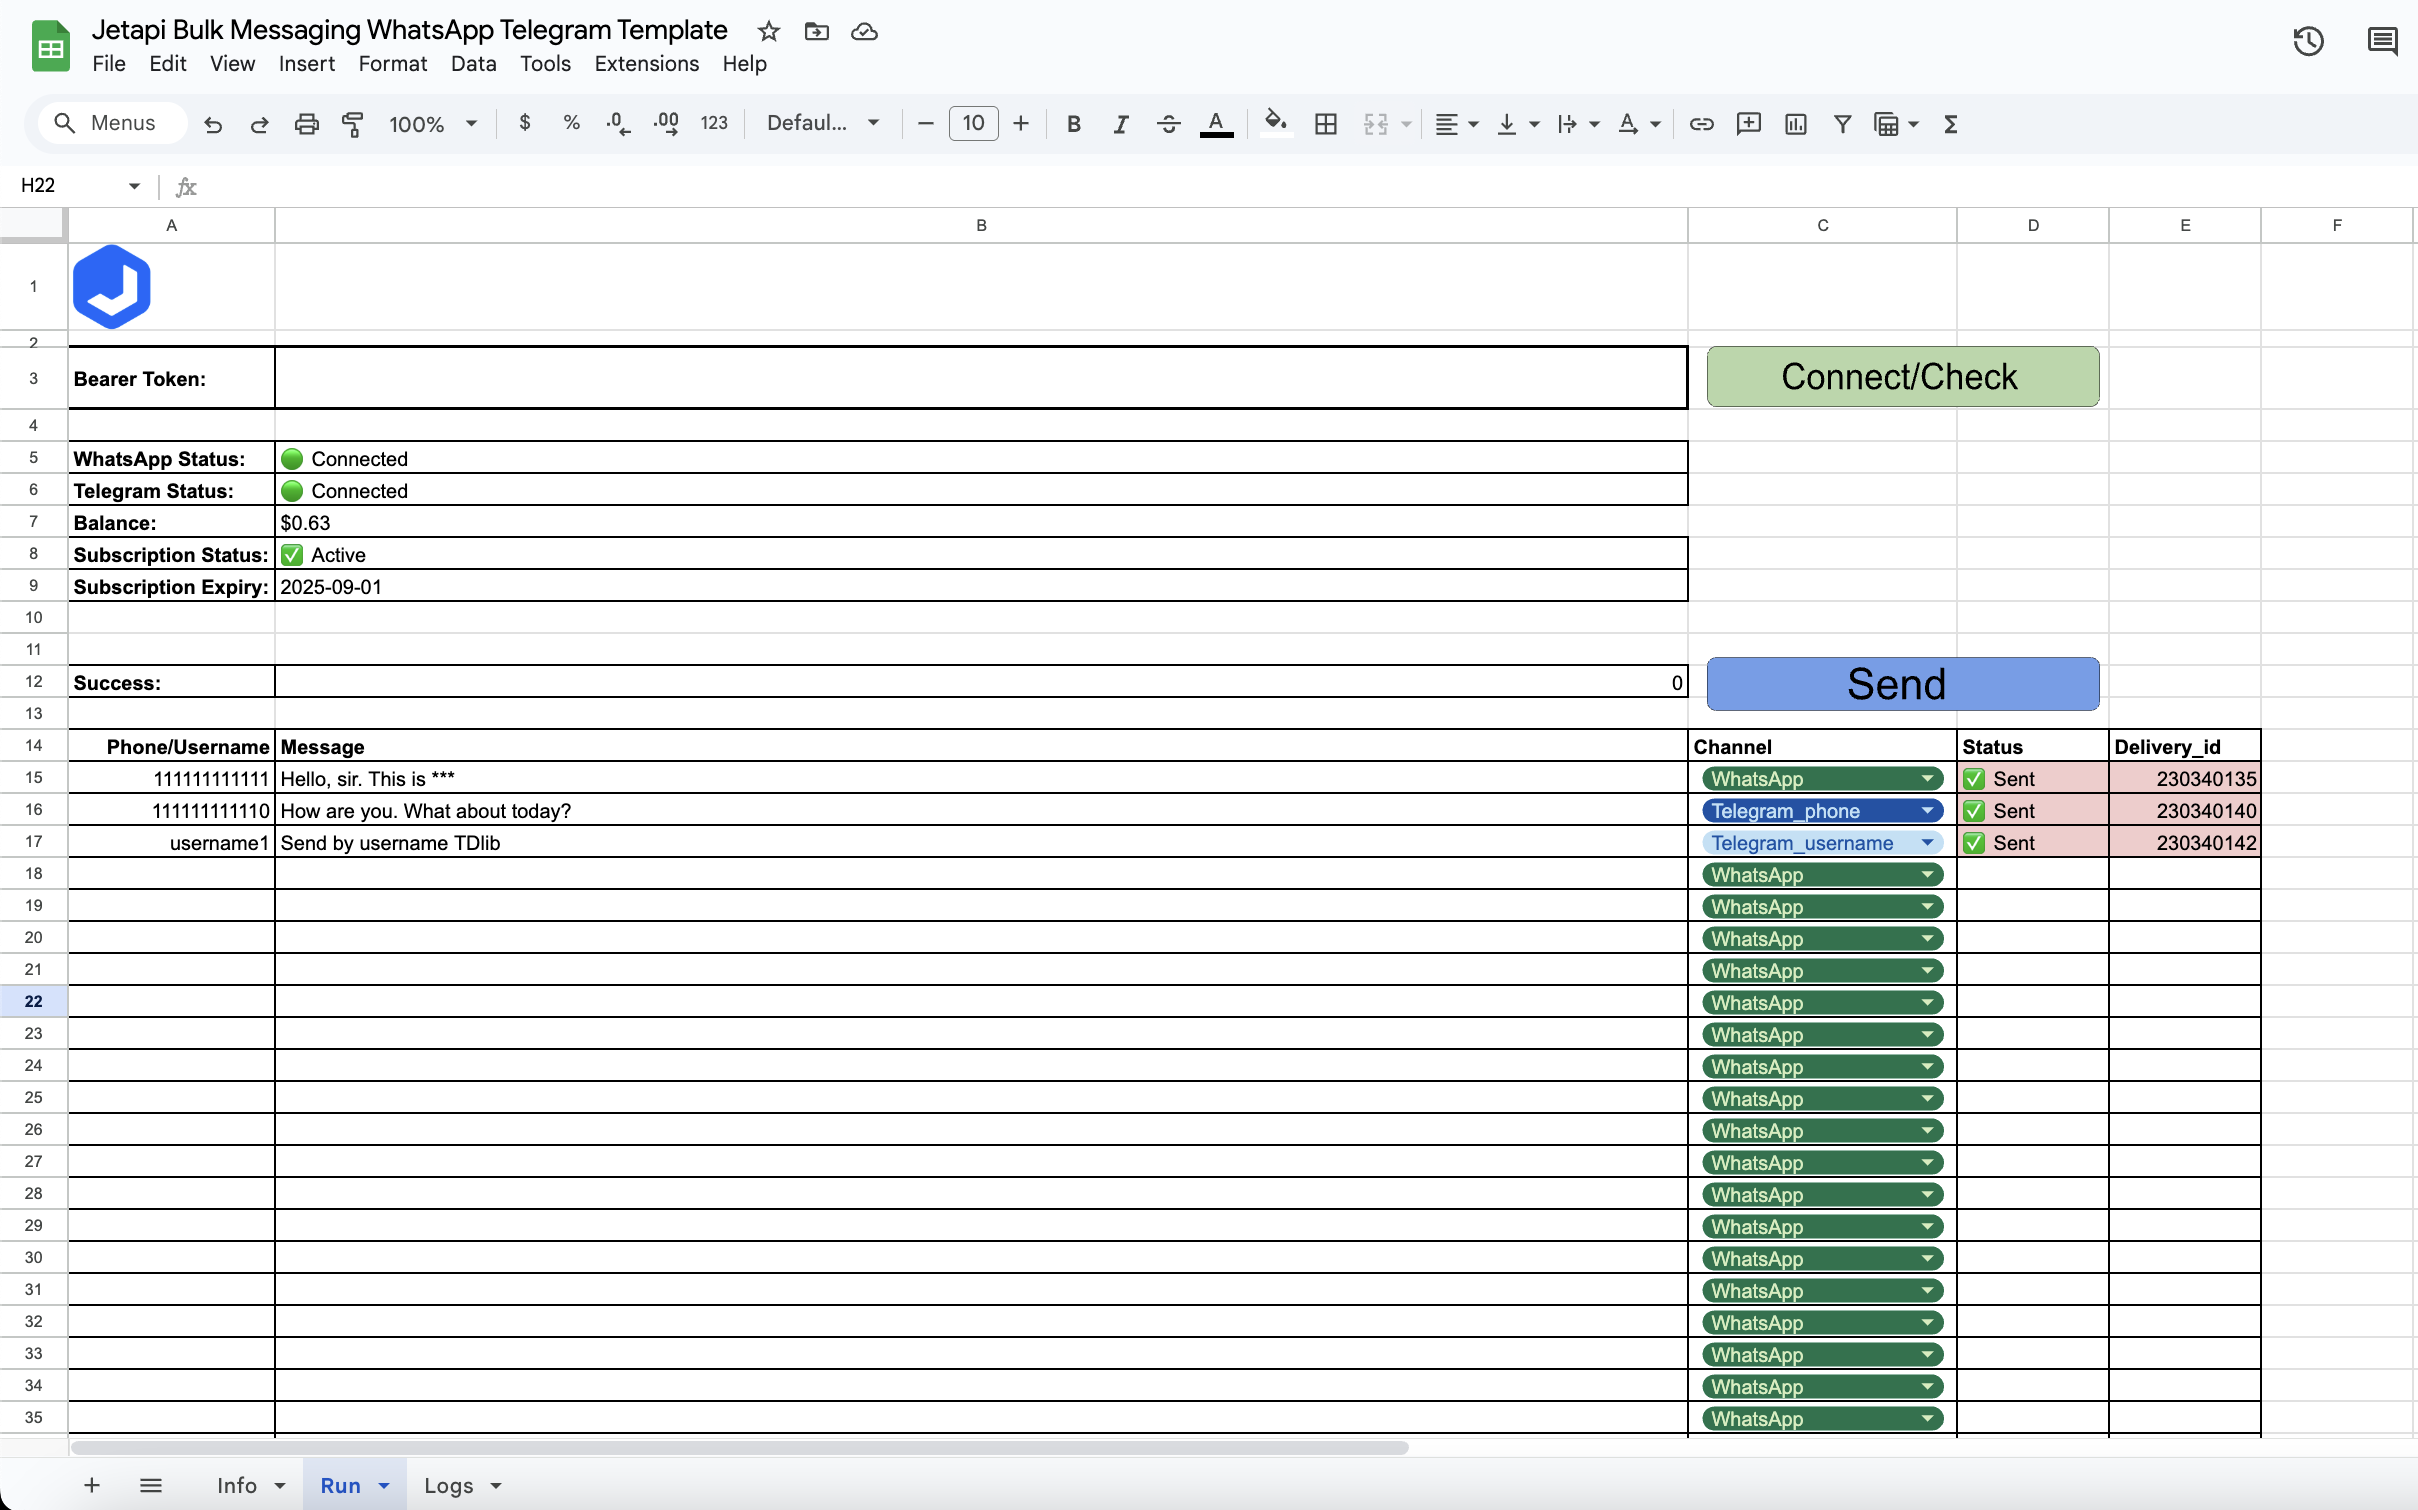The image size is (2418, 1510).
Task: Toggle strikethrough formatting
Action: [x=1168, y=124]
